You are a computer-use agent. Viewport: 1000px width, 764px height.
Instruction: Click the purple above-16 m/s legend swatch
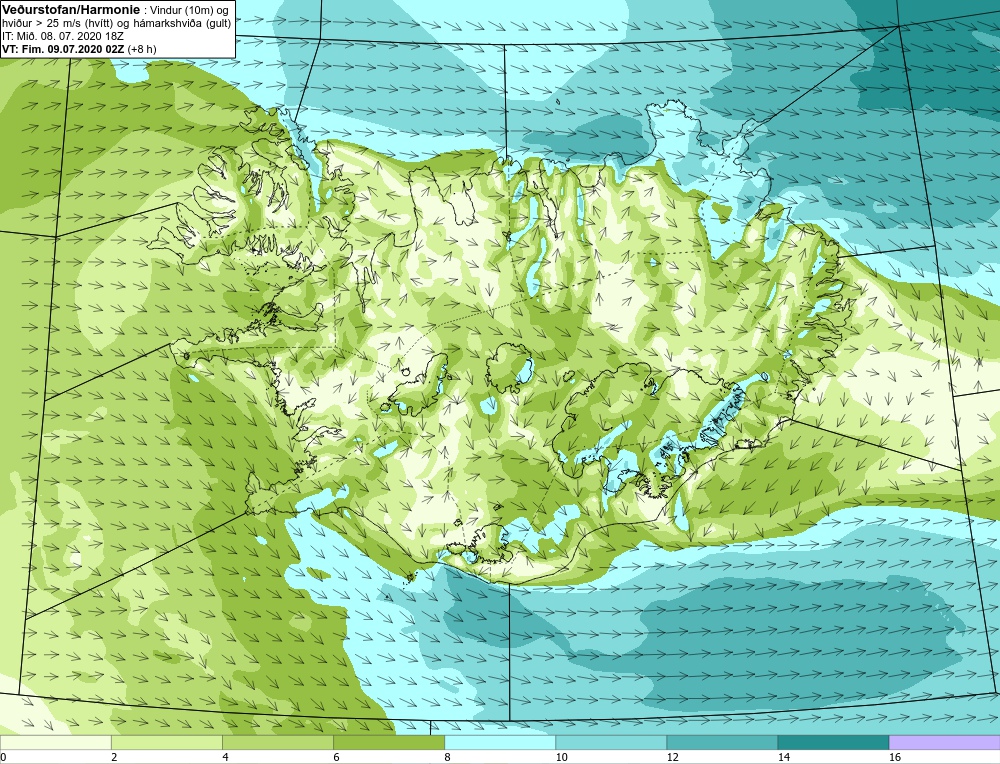point(945,742)
